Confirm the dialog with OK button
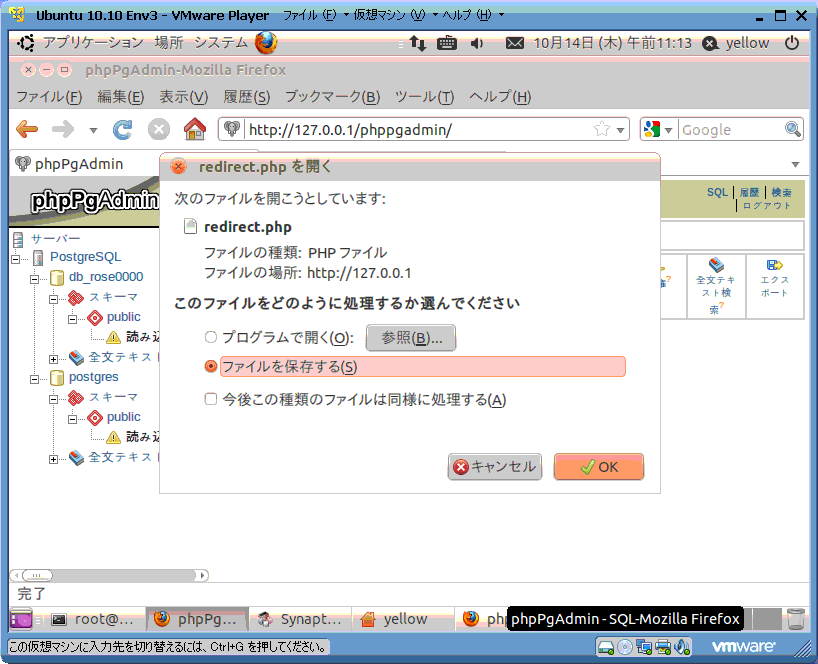Image resolution: width=818 pixels, height=664 pixels. (599, 466)
